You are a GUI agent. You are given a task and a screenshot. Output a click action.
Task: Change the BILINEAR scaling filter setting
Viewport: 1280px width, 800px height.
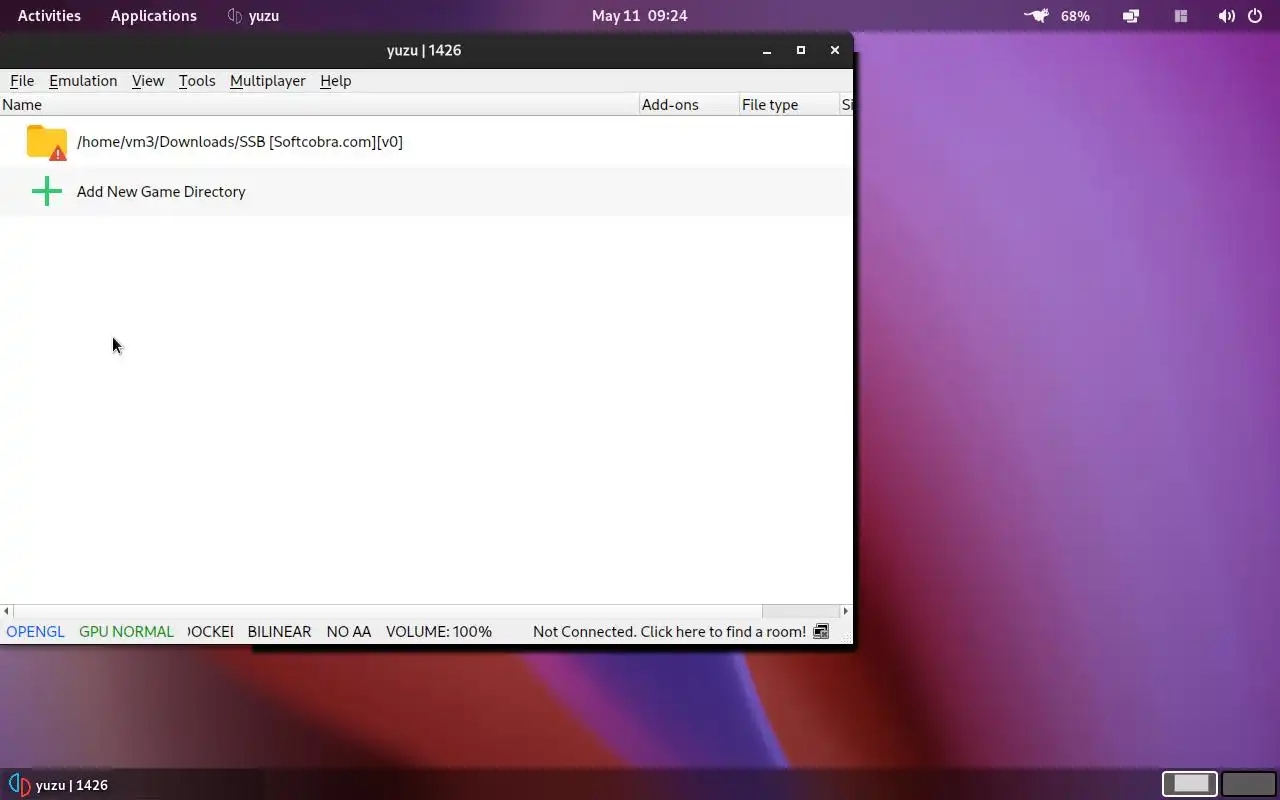coord(279,632)
